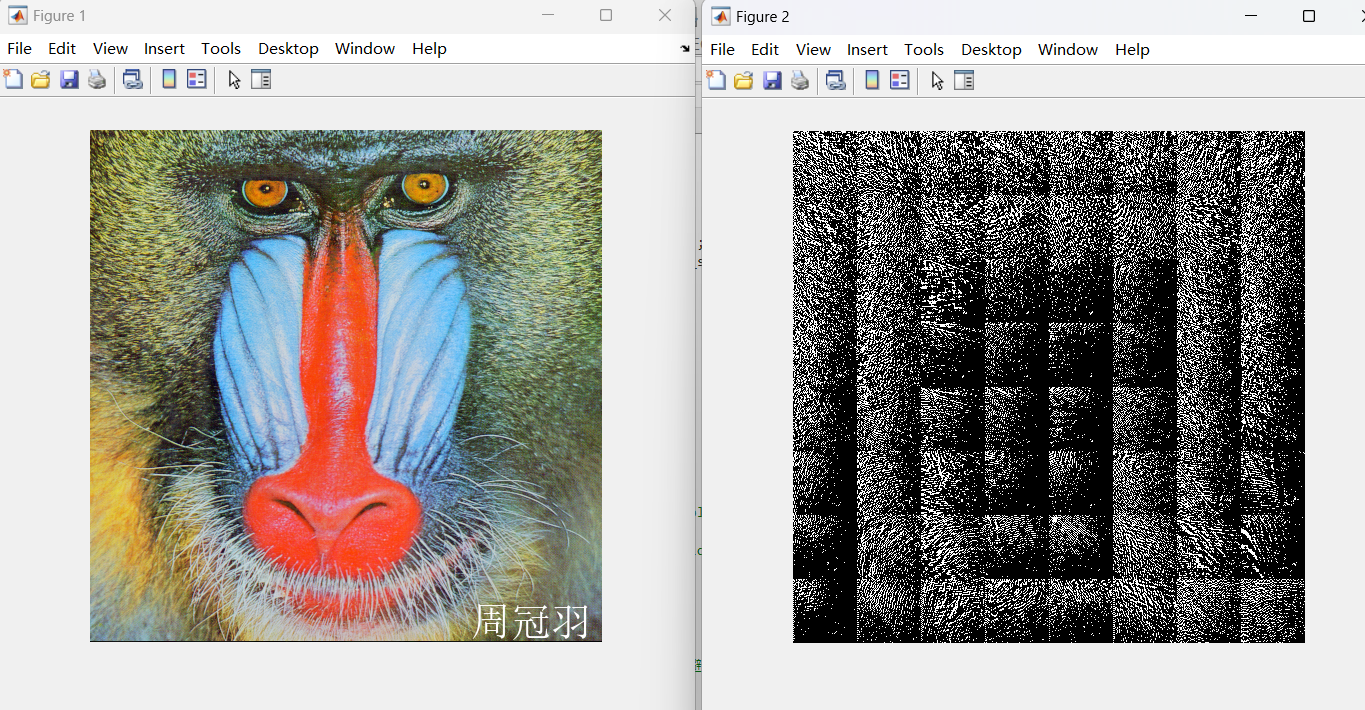This screenshot has width=1365, height=710.
Task: Insert Legend in Figure 2 via toolbar
Action: [900, 80]
